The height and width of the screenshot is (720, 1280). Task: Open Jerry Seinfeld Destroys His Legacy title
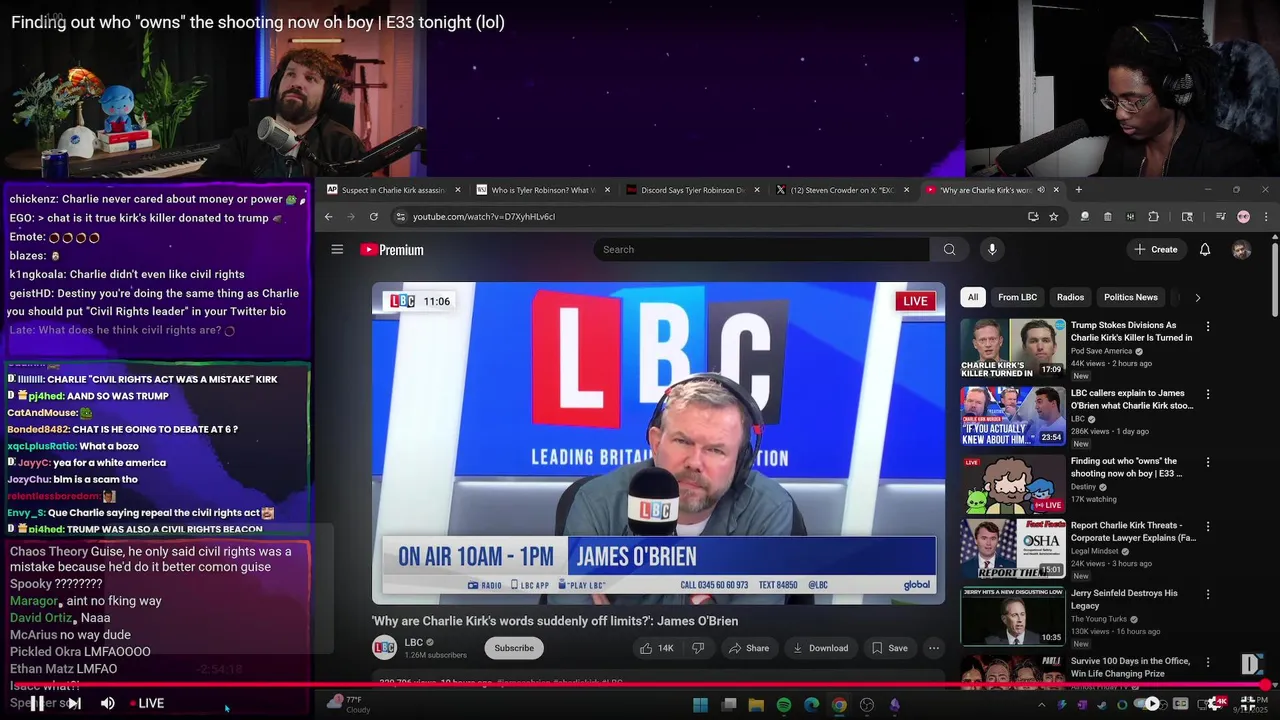coord(1124,599)
